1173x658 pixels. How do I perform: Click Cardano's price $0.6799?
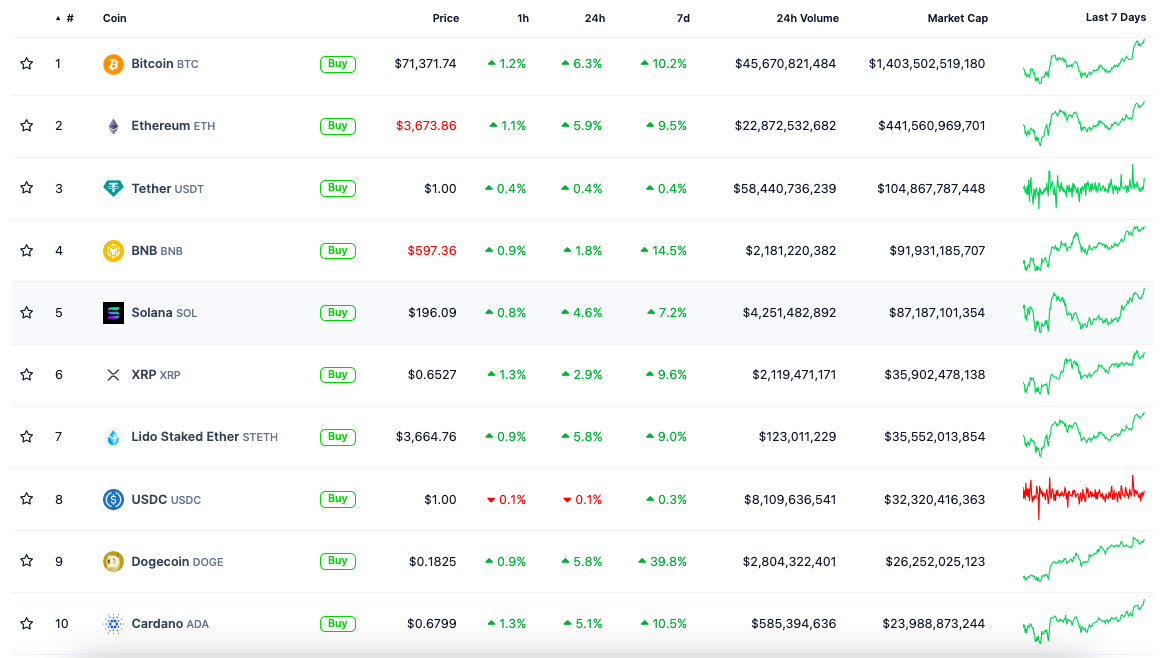432,624
